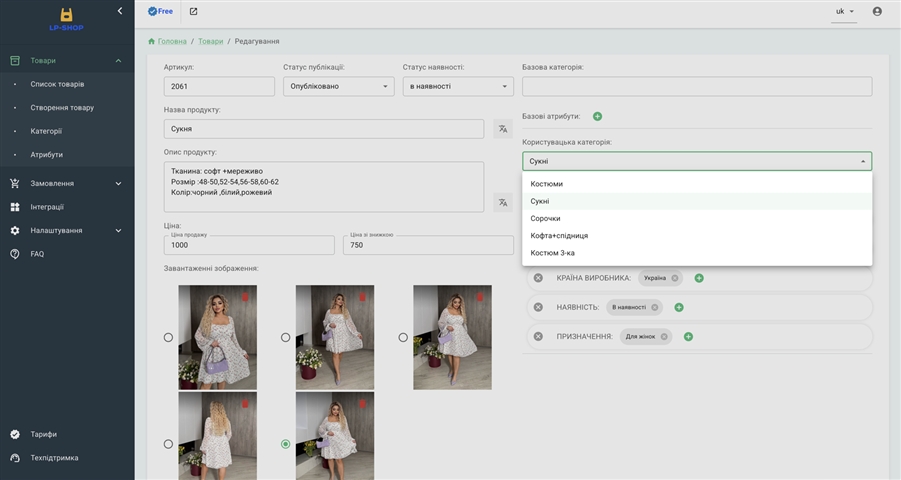The width and height of the screenshot is (901, 480).
Task: Choose 'Сорочки' from the category list
Action: tap(546, 218)
